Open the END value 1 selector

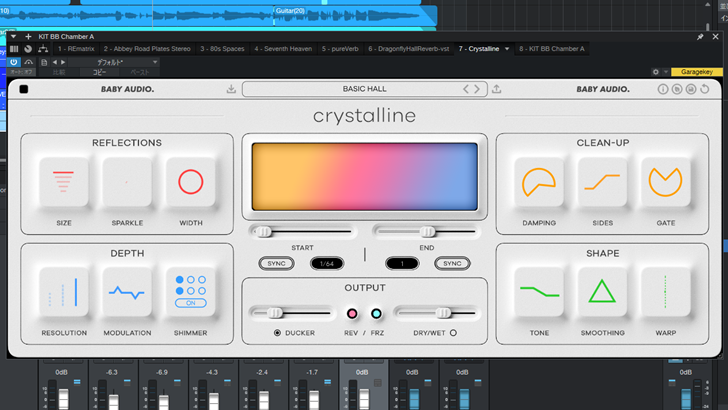click(402, 263)
